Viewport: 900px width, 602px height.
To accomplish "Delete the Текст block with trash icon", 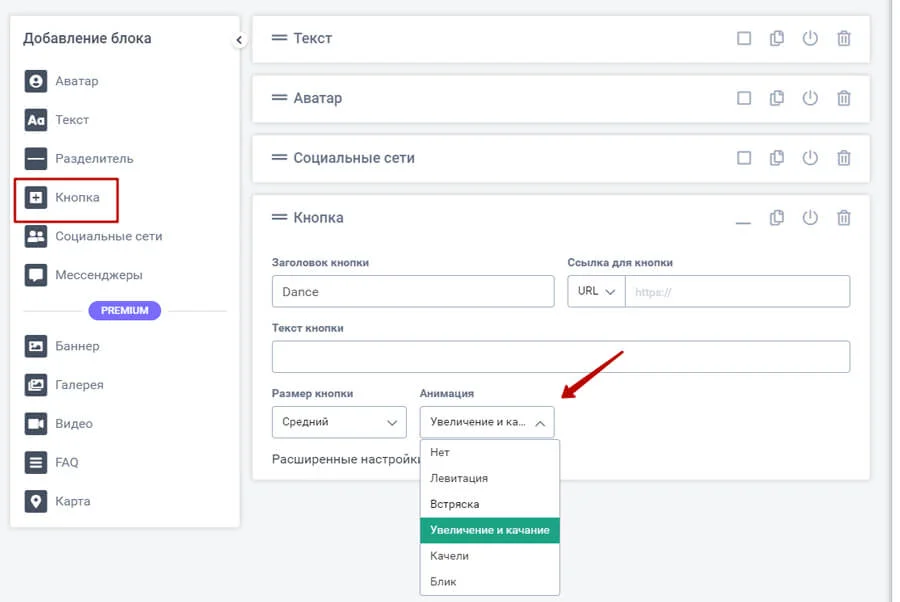I will tap(844, 39).
